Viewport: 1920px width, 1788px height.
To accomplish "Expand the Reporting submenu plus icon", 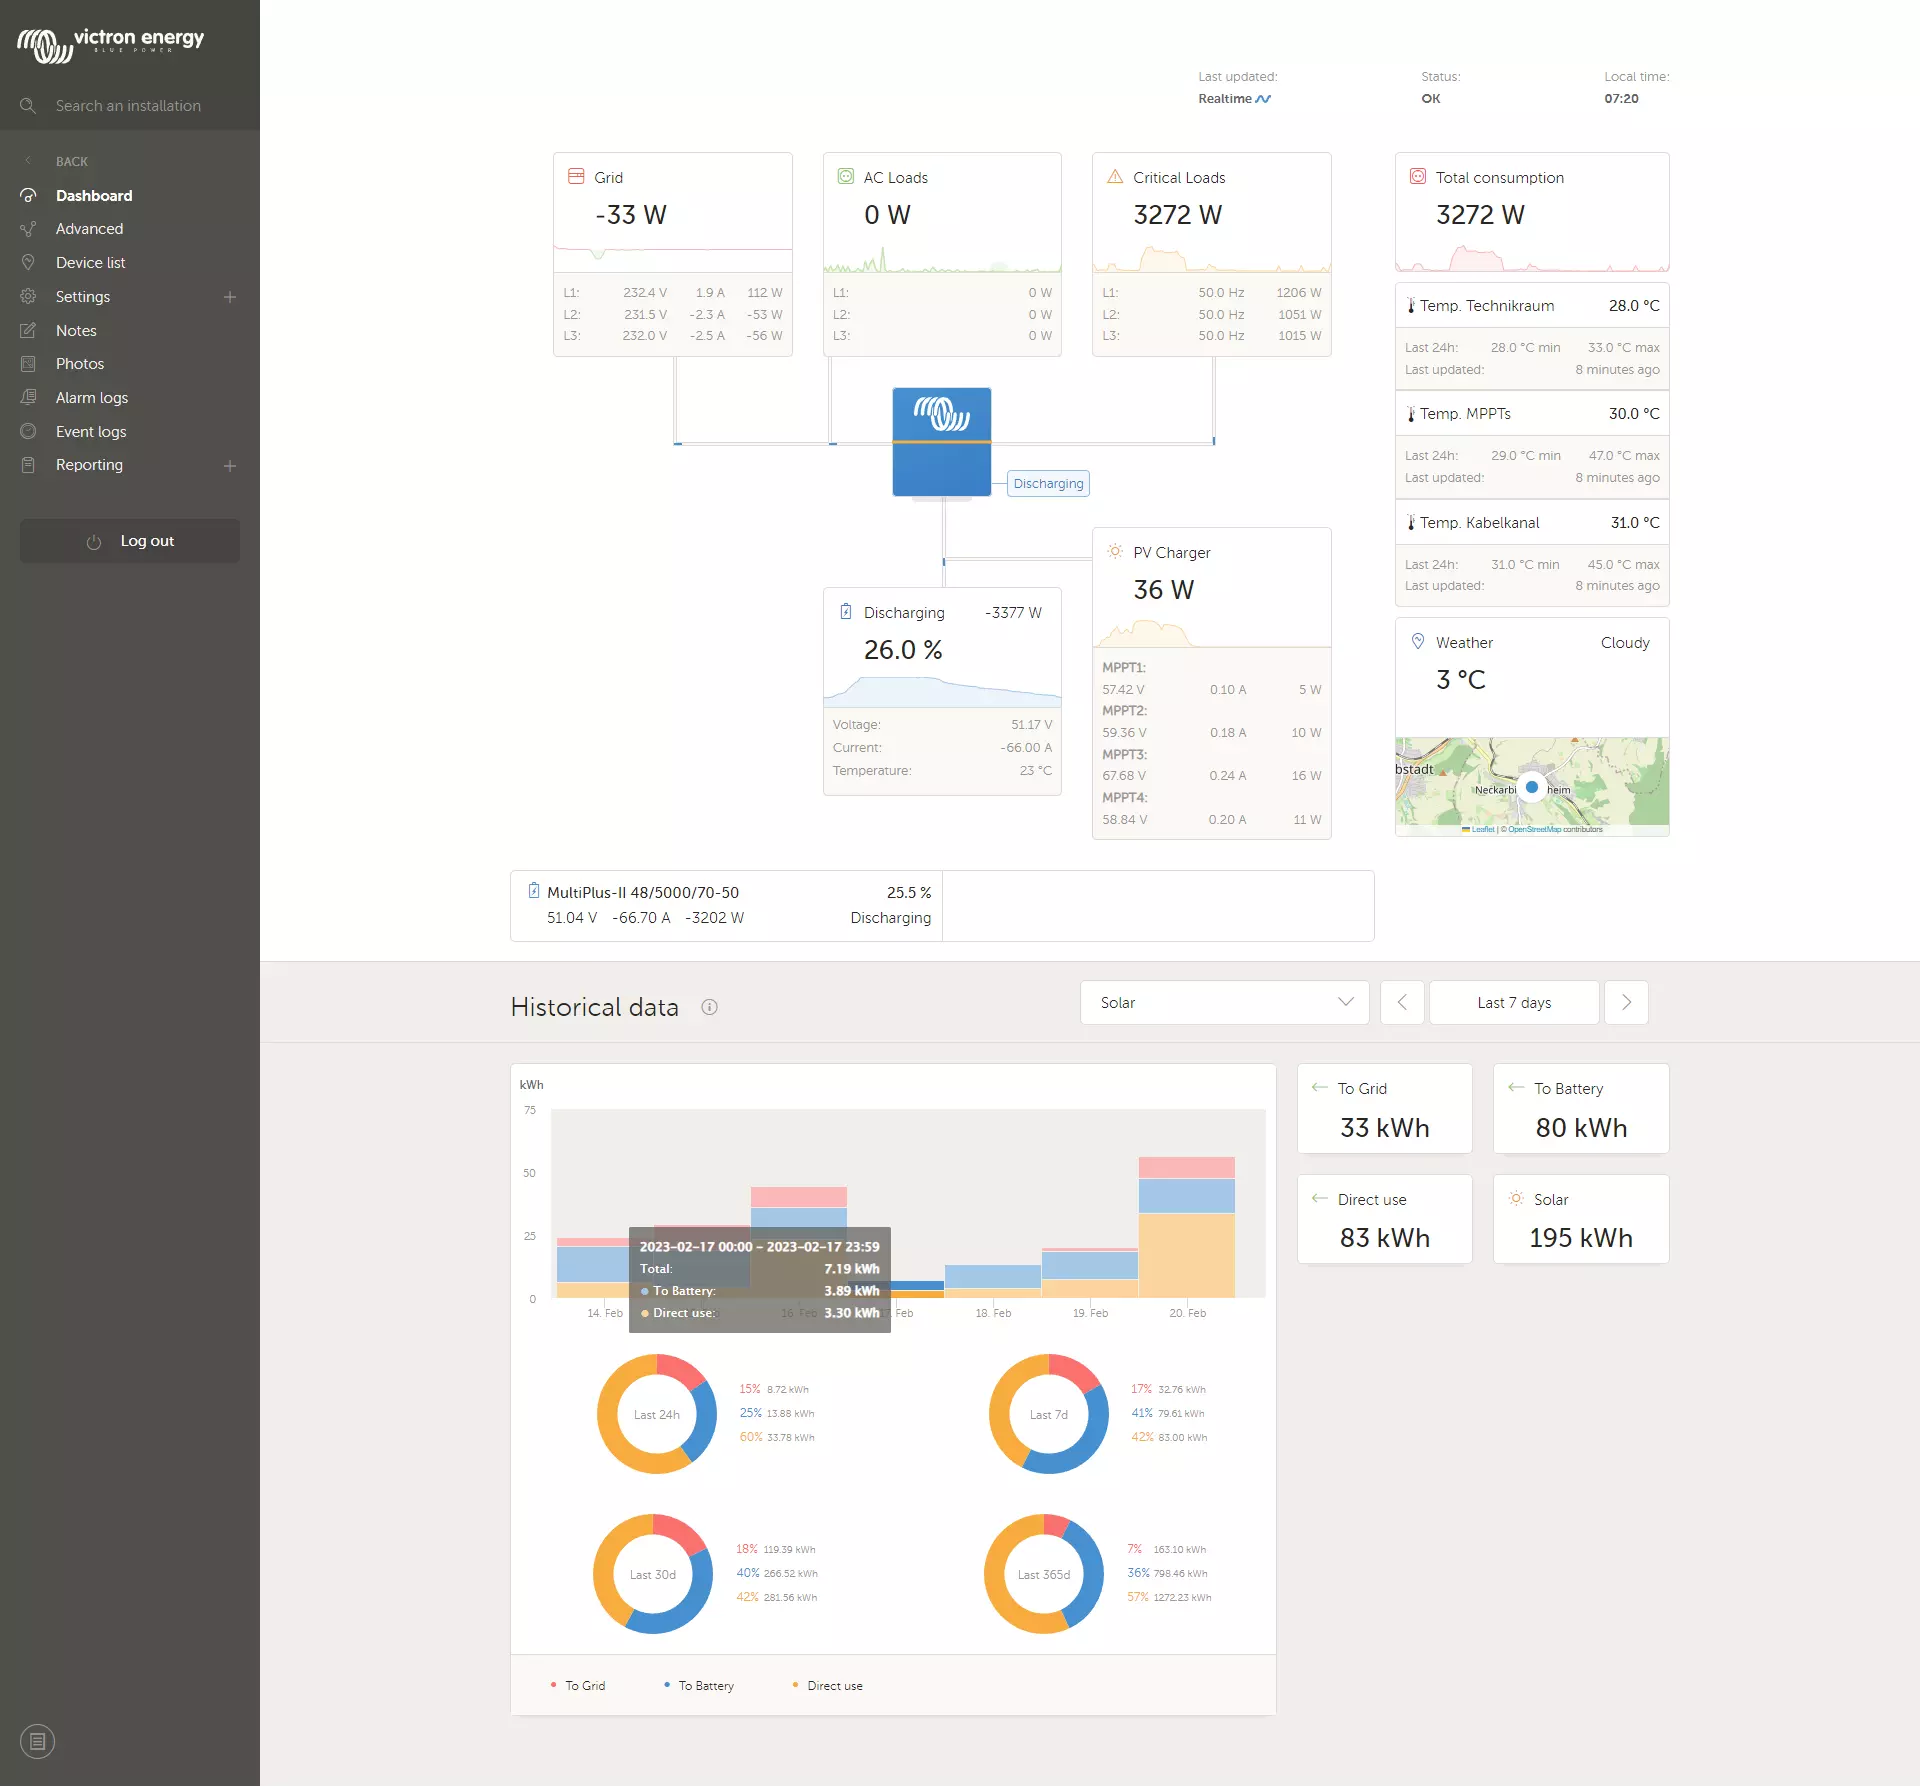I will click(x=230, y=466).
